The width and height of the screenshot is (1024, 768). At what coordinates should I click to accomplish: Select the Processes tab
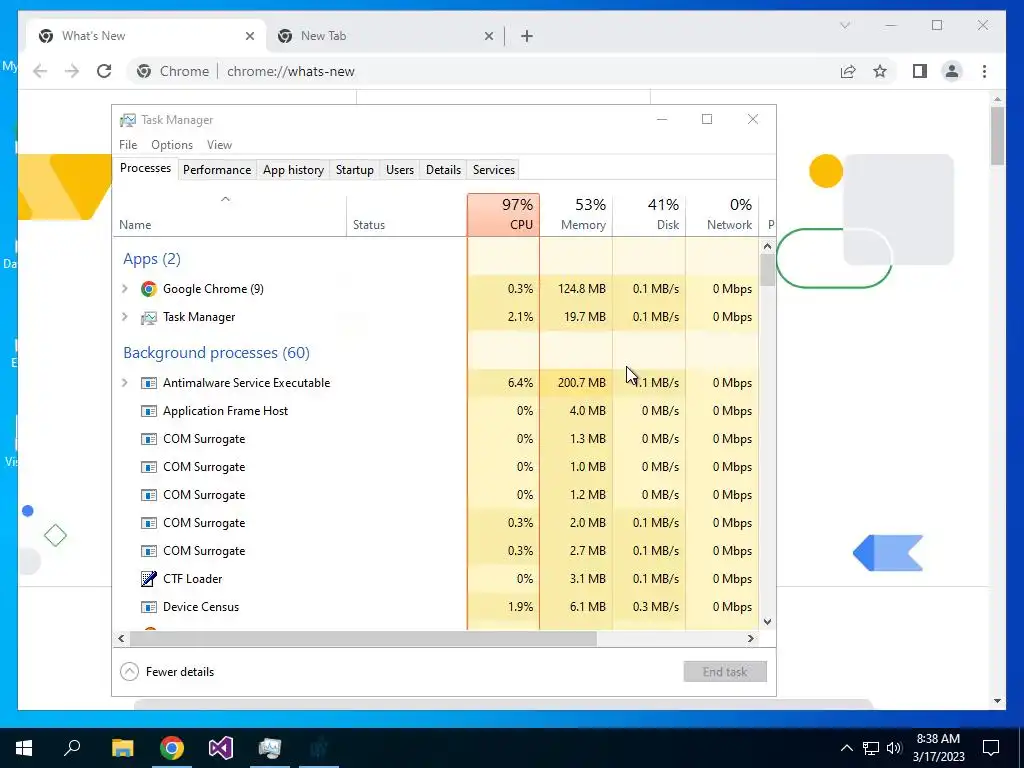click(x=145, y=168)
